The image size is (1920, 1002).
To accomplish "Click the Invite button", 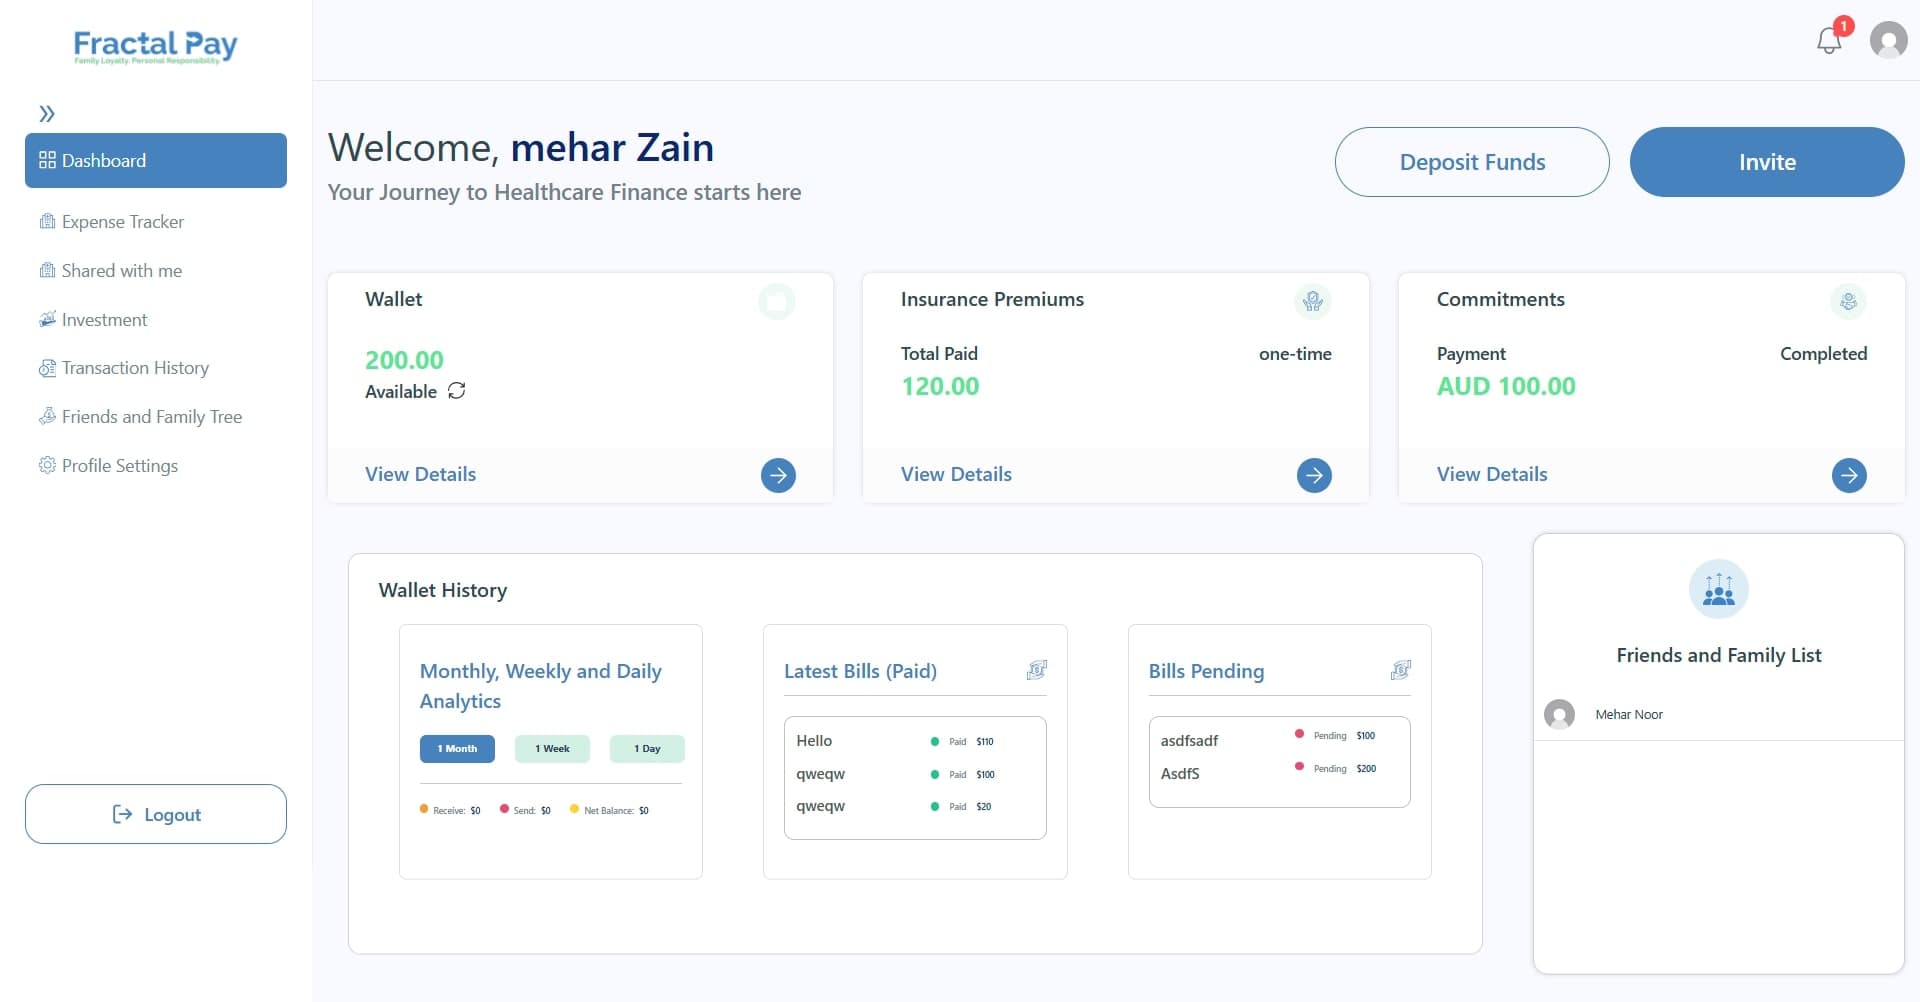I will pos(1766,162).
